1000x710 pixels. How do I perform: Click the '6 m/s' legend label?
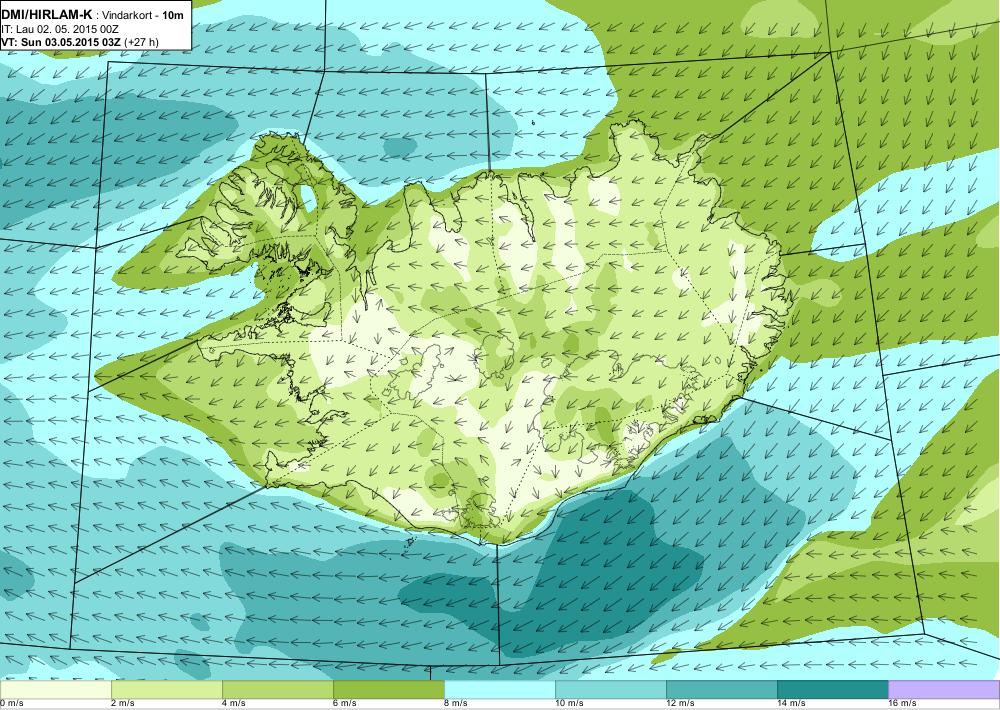point(345,704)
